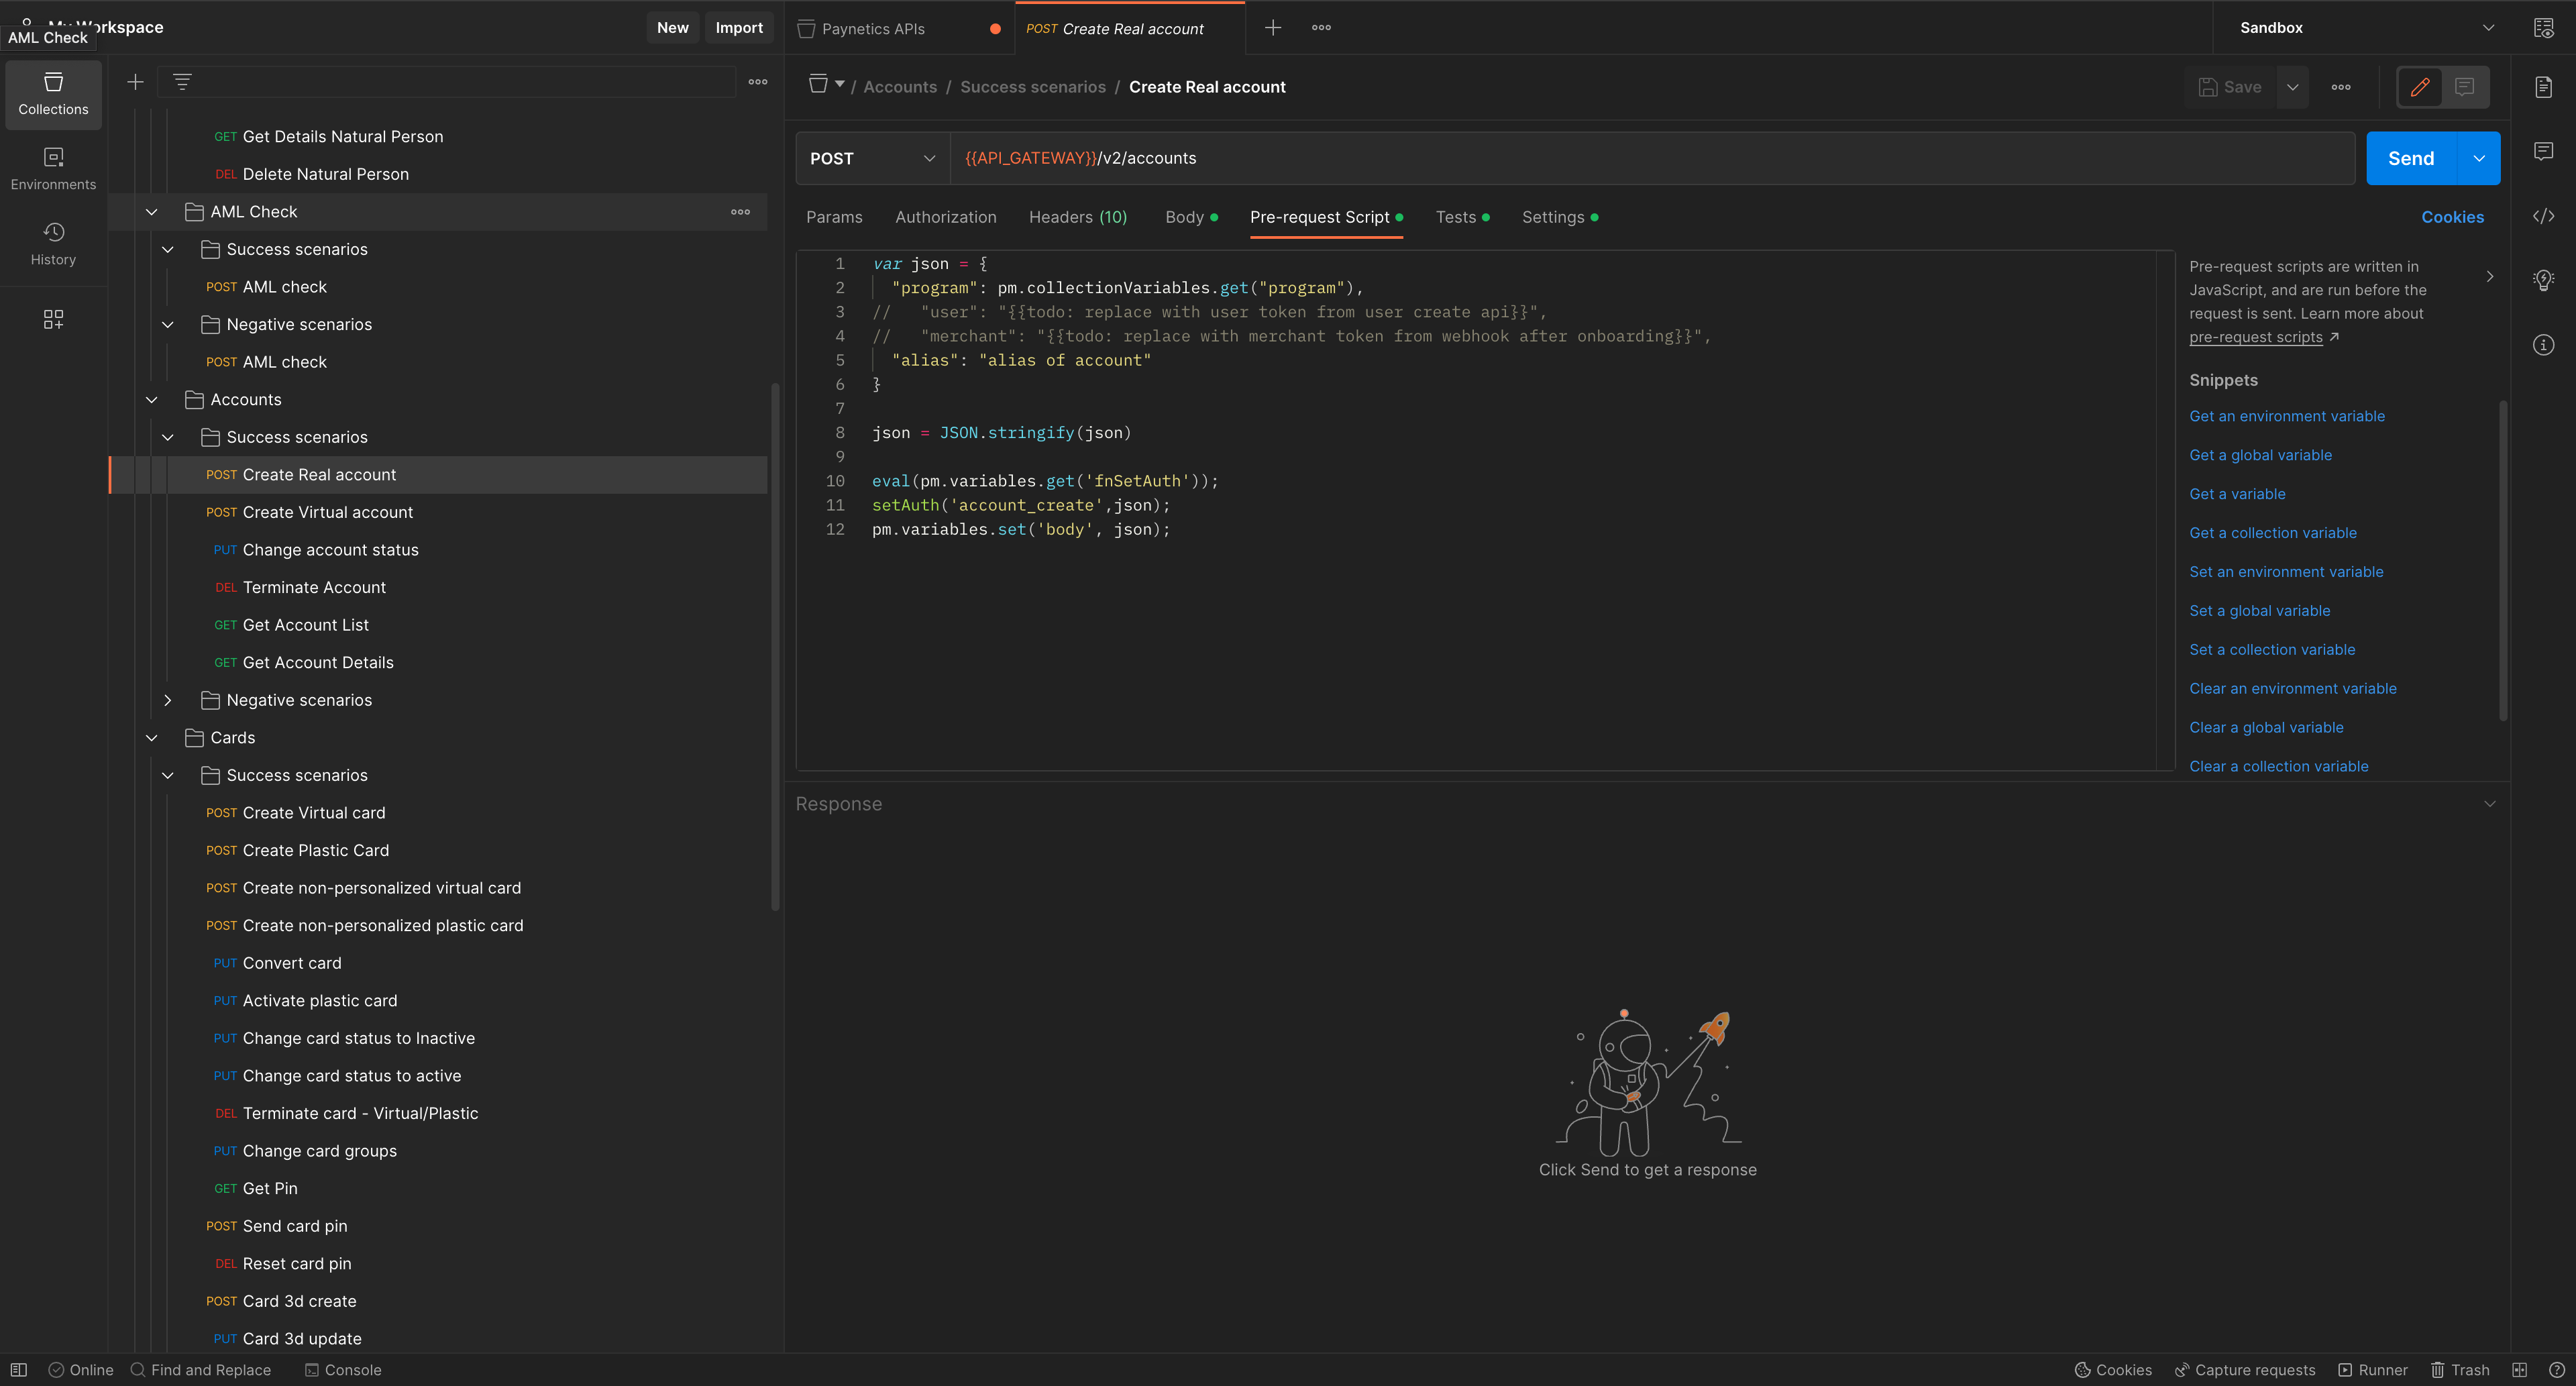
Task: Expand the Negative scenarios folder under Accounts
Action: click(168, 700)
